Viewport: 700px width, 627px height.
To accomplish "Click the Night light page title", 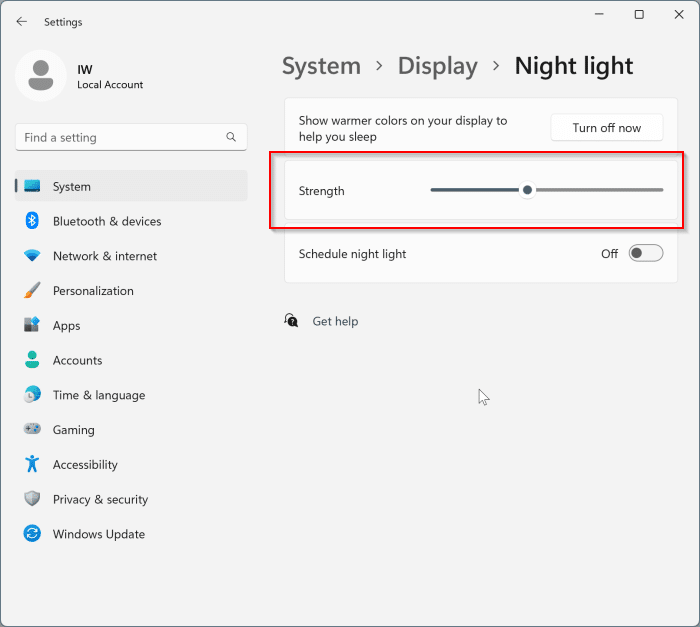I will click(x=574, y=66).
